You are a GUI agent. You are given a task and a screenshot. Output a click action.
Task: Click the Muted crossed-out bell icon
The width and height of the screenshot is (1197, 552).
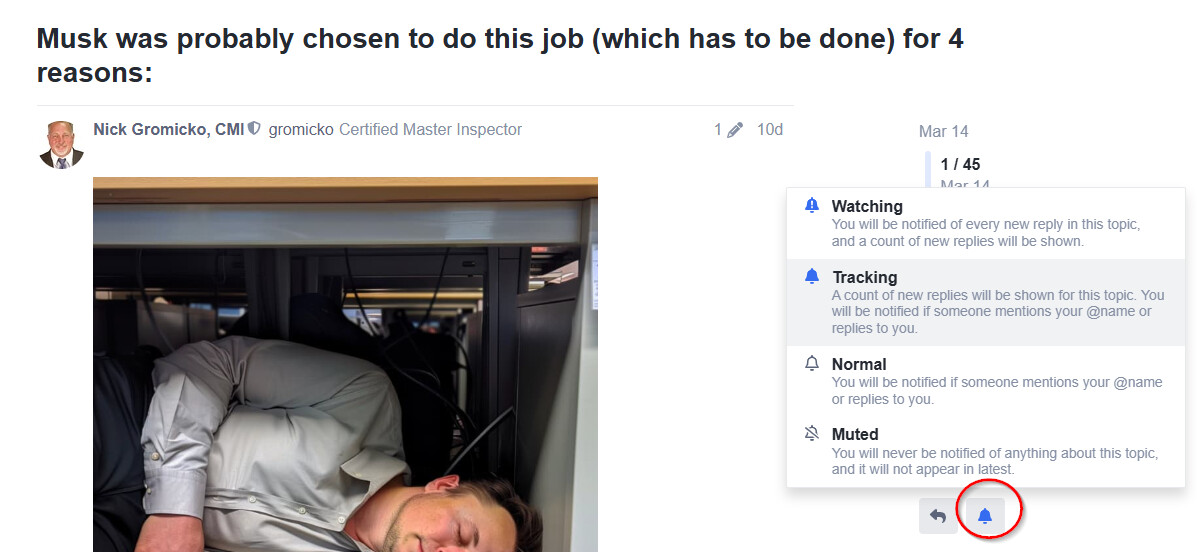pos(811,434)
